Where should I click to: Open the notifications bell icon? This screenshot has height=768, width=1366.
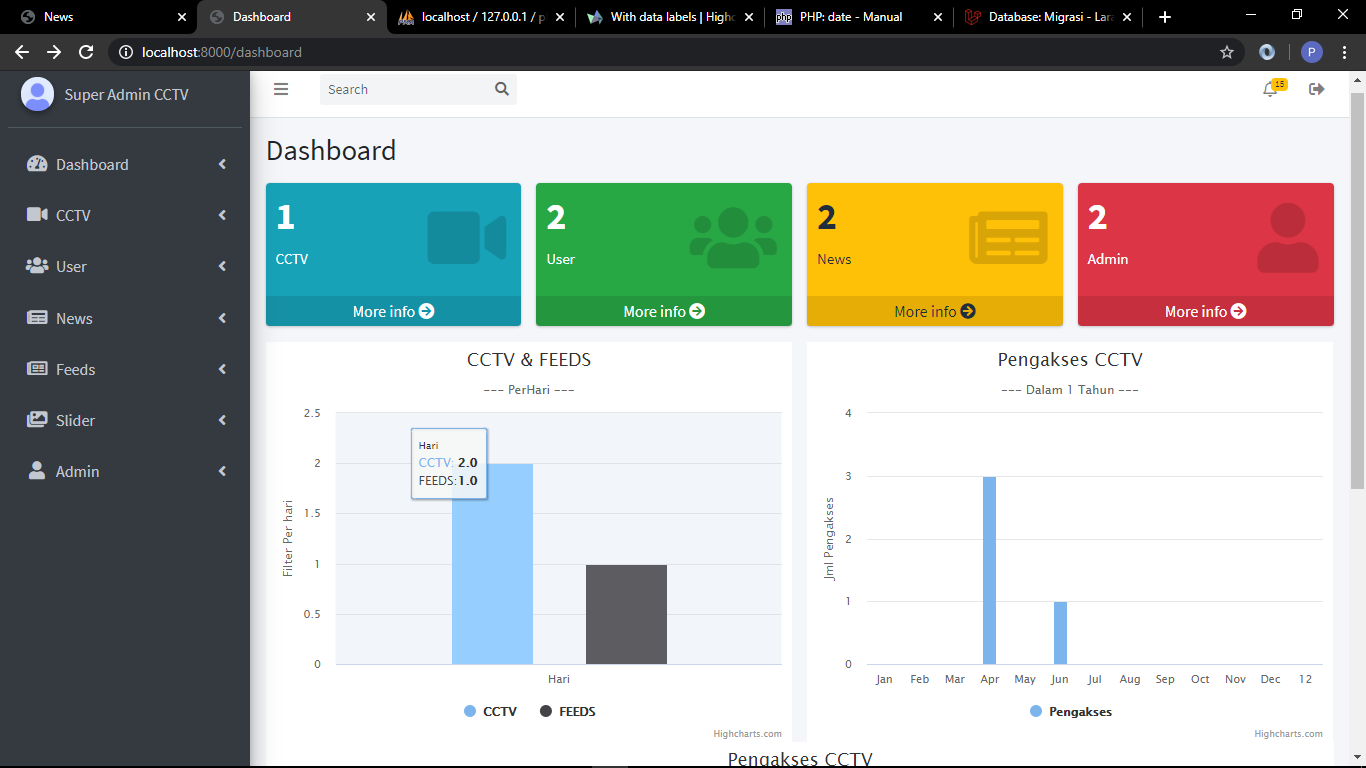coord(1270,90)
